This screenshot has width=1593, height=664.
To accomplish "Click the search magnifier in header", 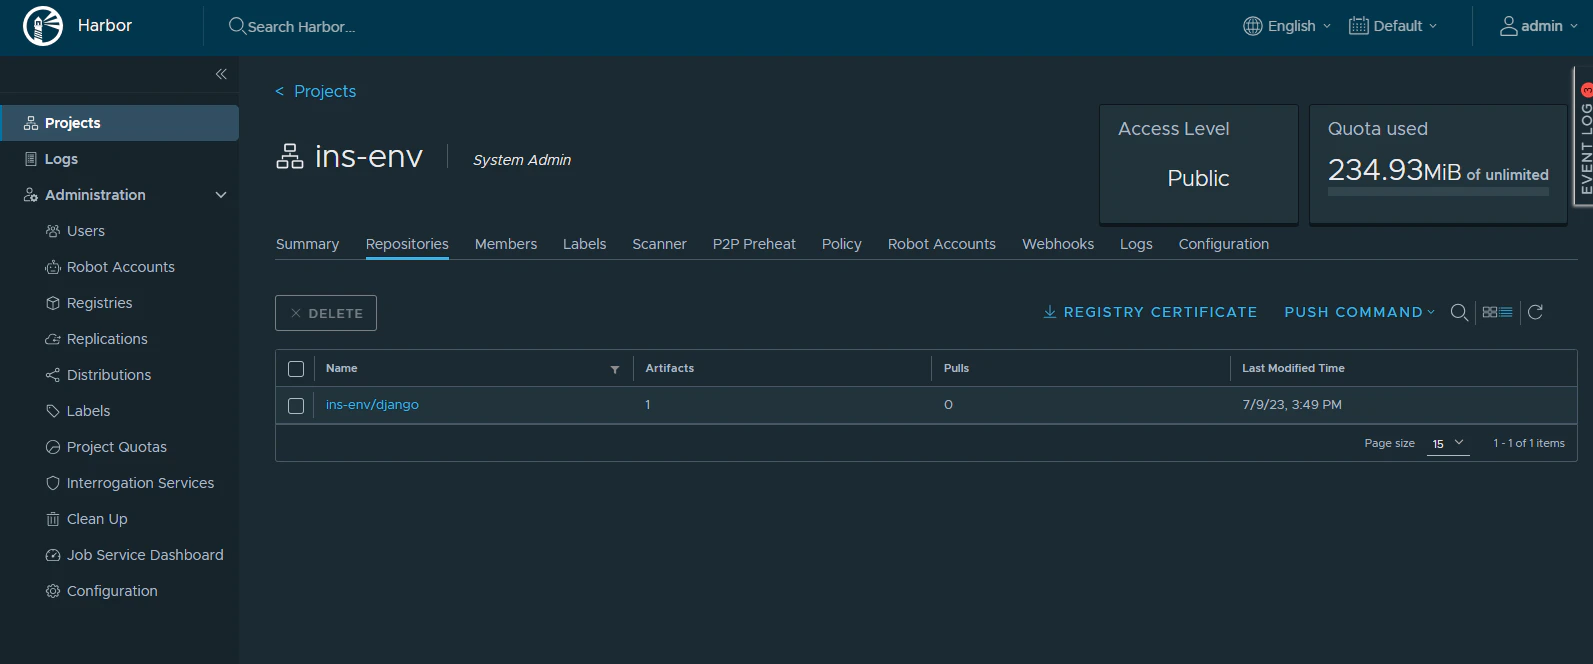I will pos(237,26).
